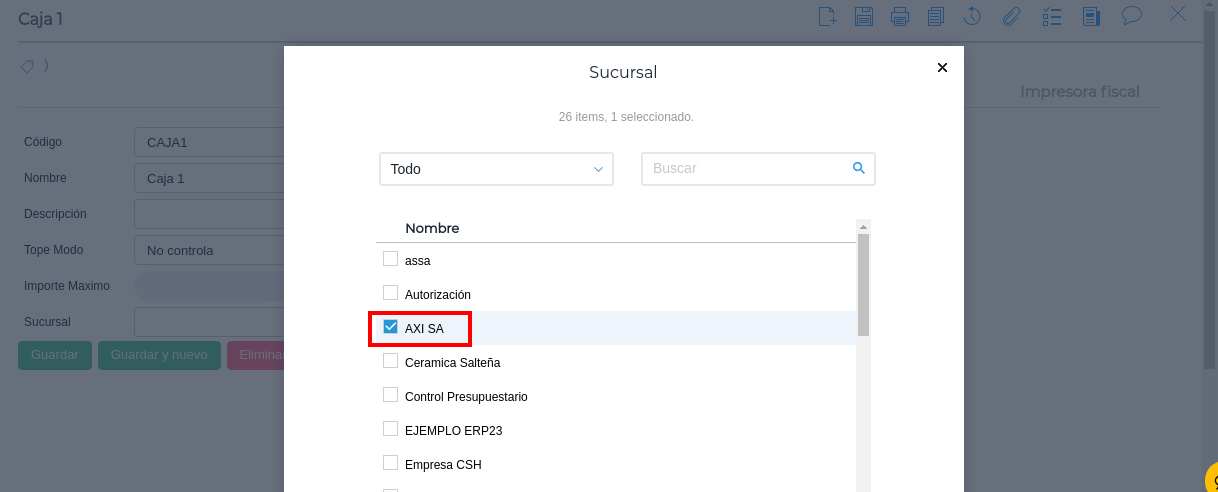Click the magnifier search icon in Buscar
This screenshot has width=1218, height=492.
[858, 168]
